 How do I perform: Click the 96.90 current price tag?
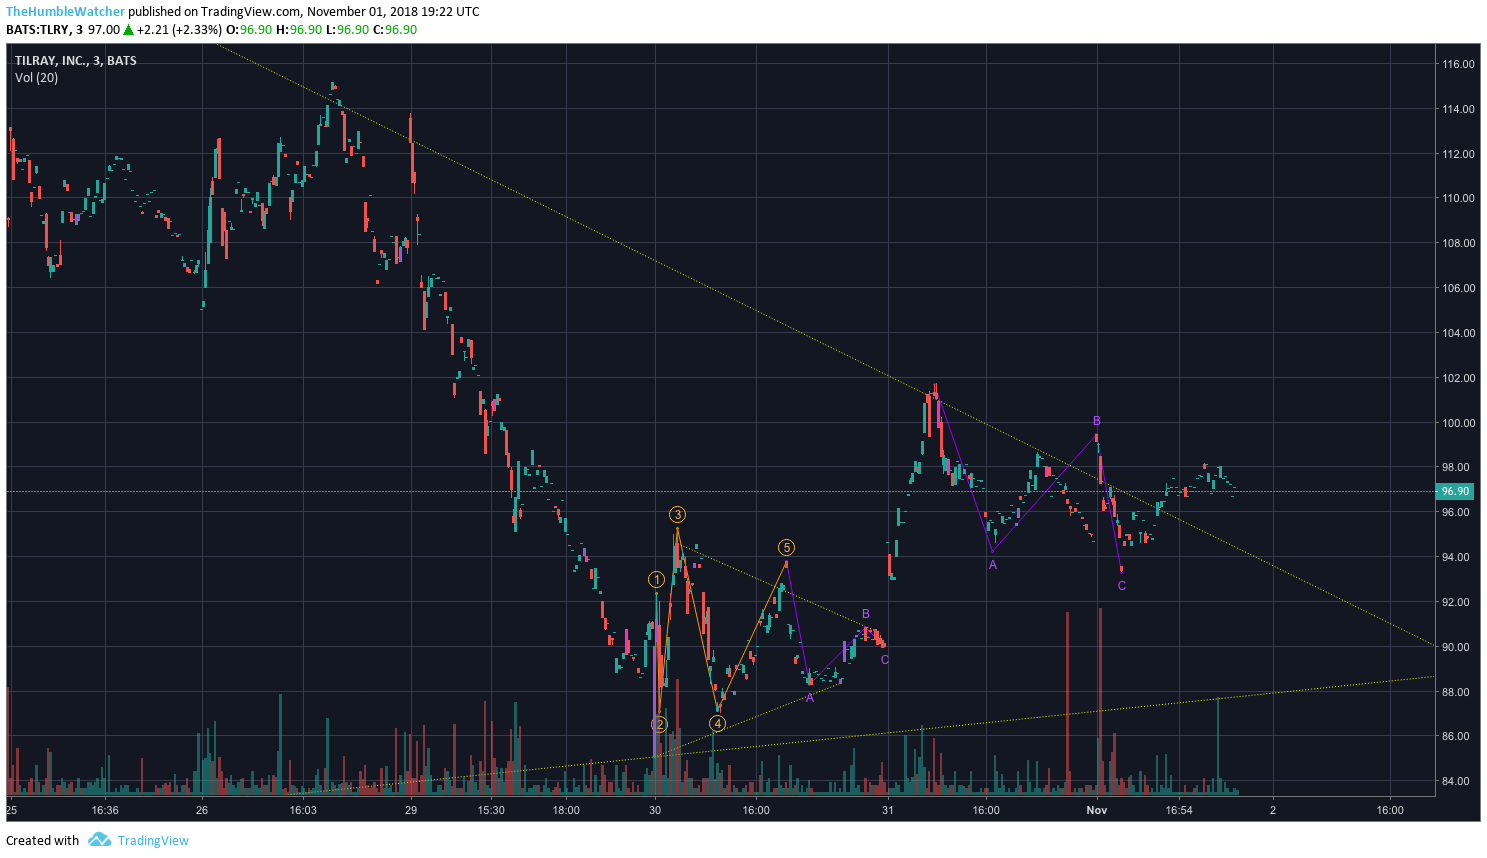[1455, 491]
